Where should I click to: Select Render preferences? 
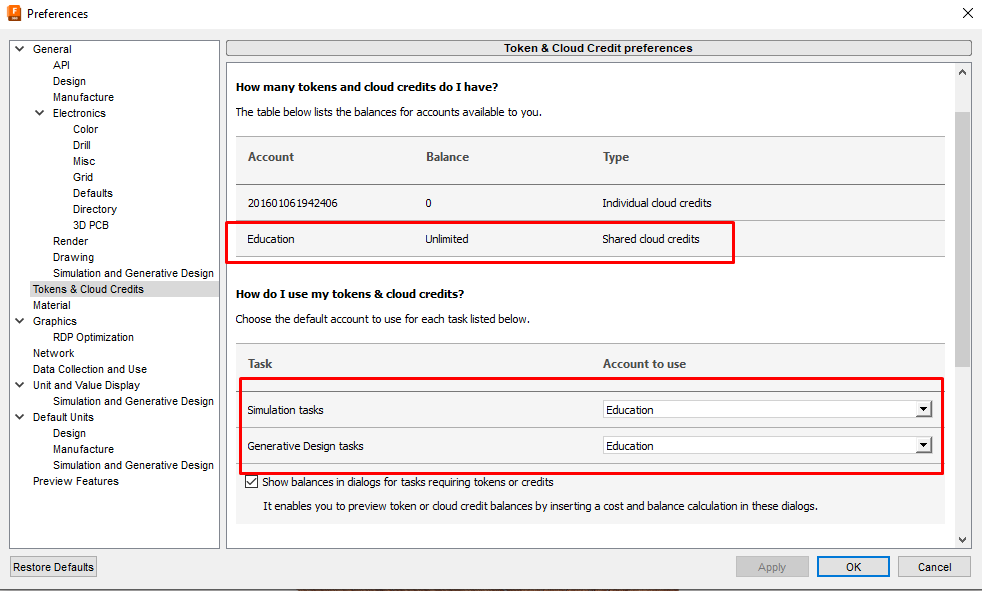(x=70, y=240)
